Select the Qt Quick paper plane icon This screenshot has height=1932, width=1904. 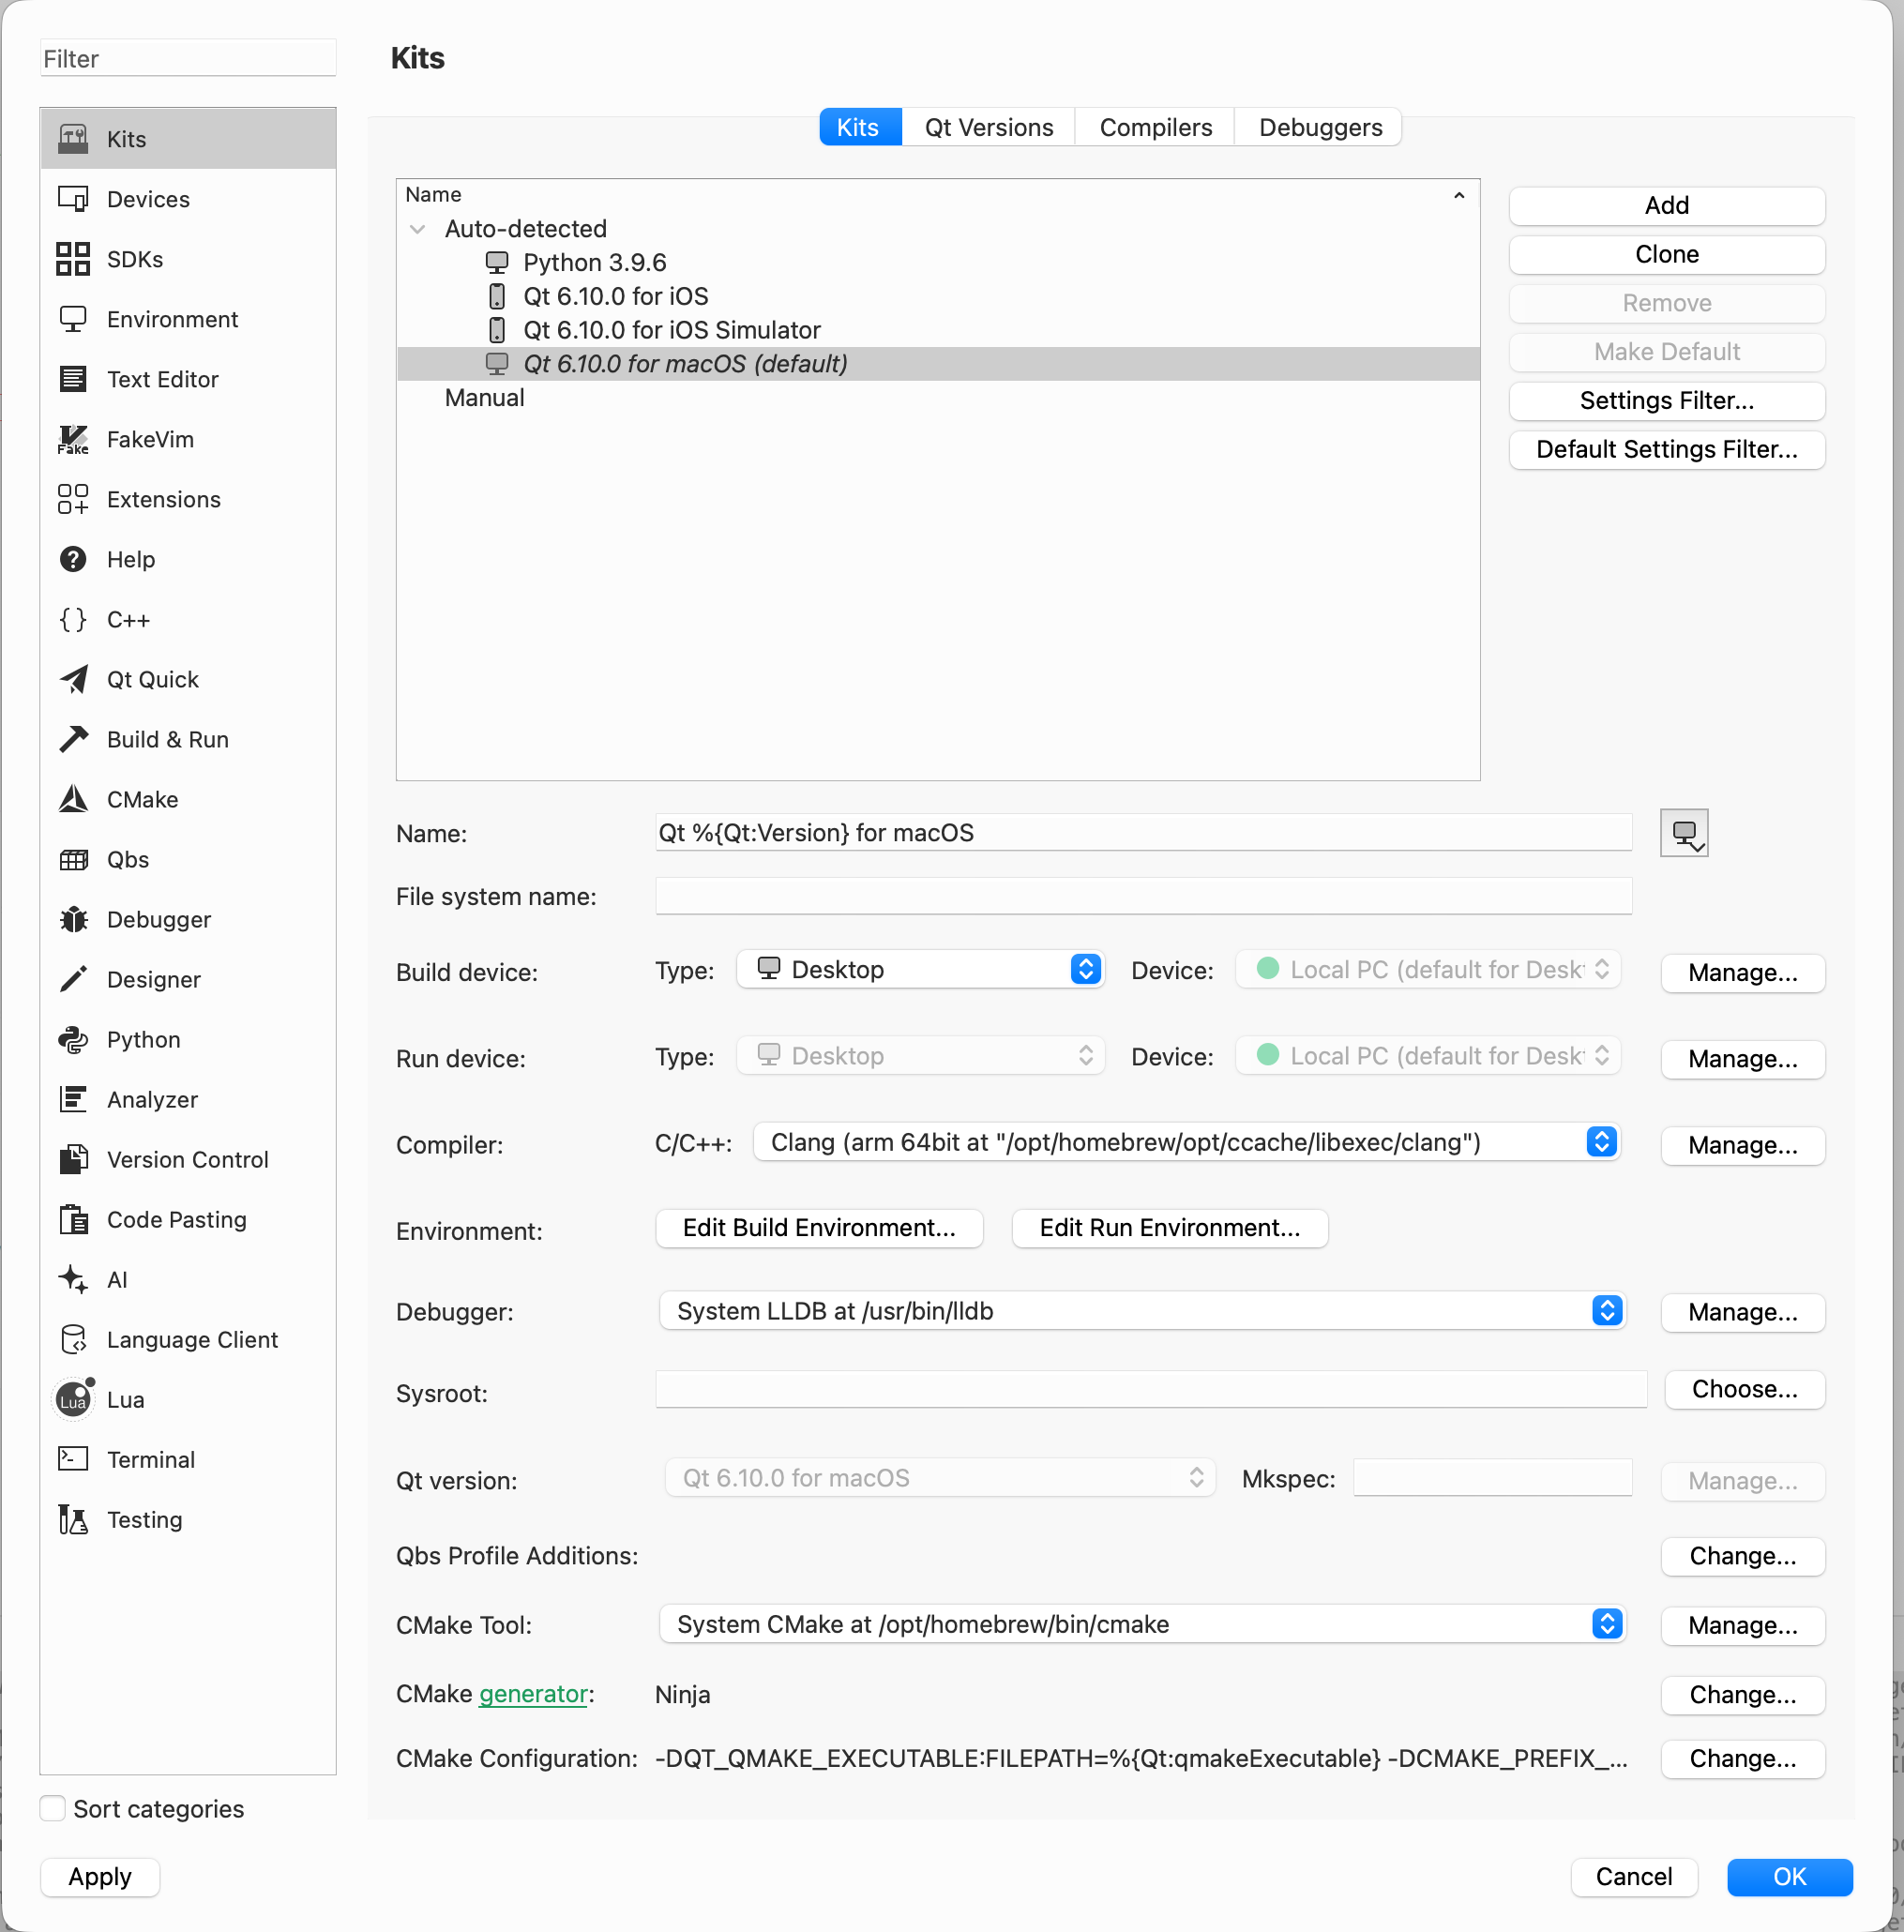[73, 679]
